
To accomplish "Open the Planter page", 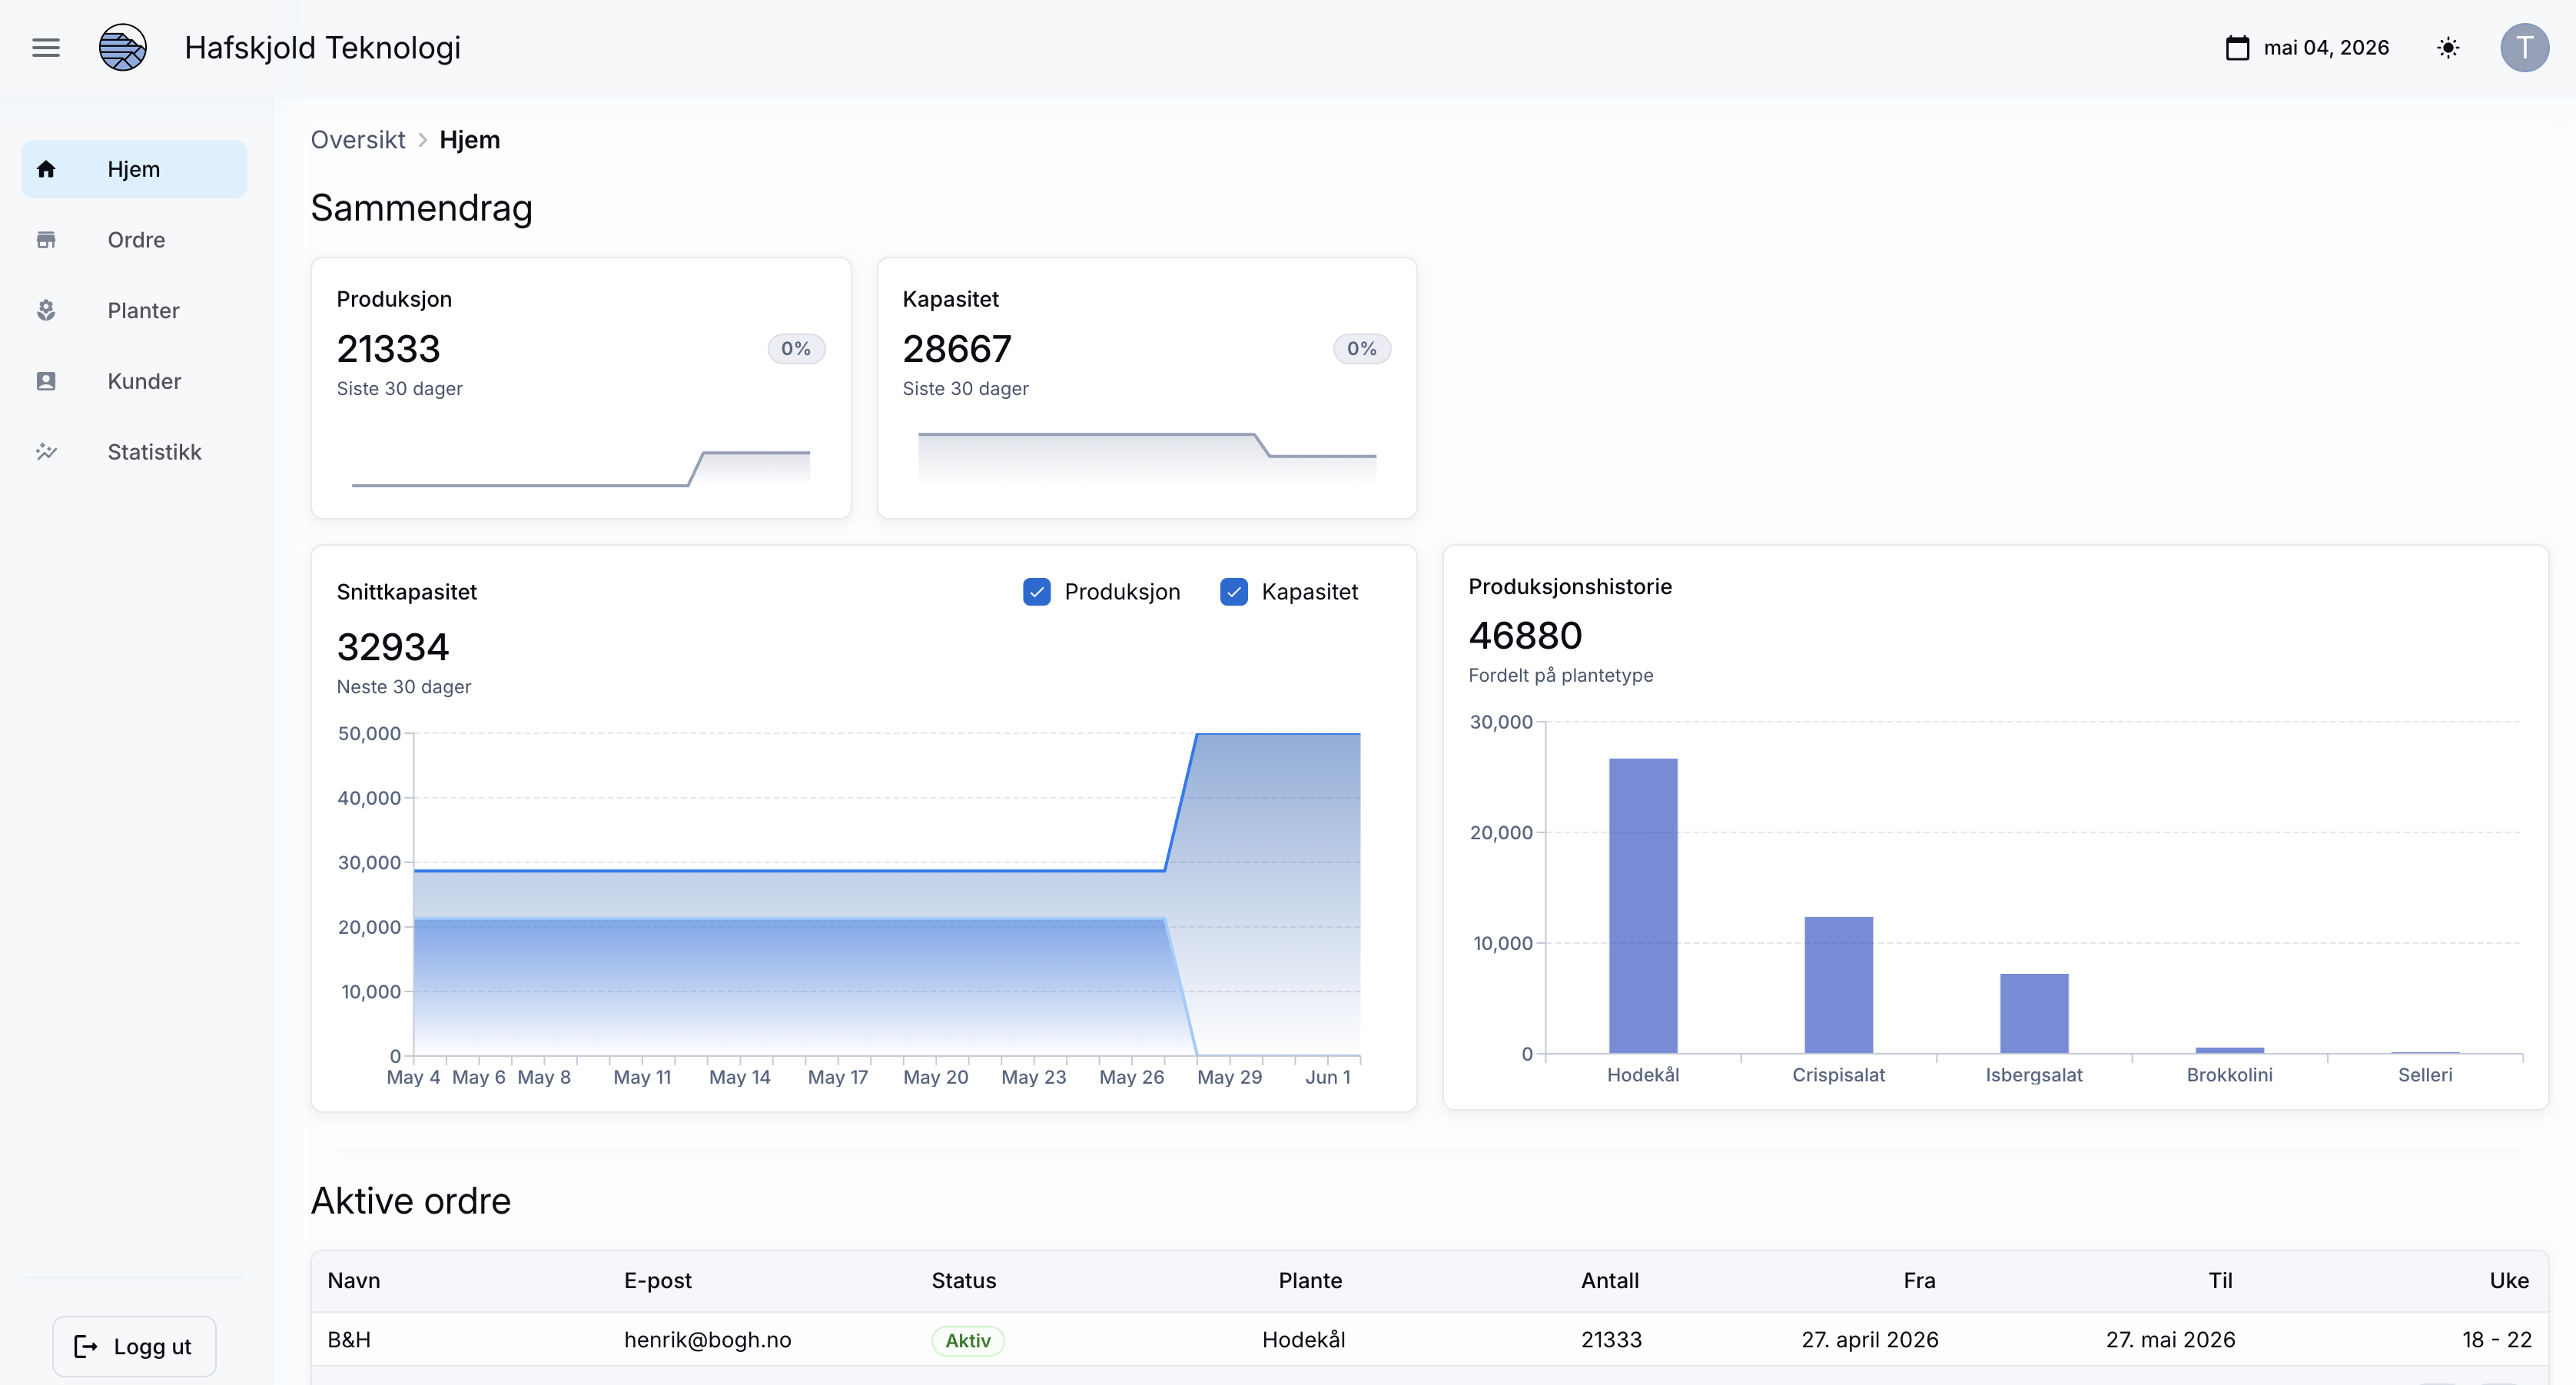I will pyautogui.click(x=134, y=311).
